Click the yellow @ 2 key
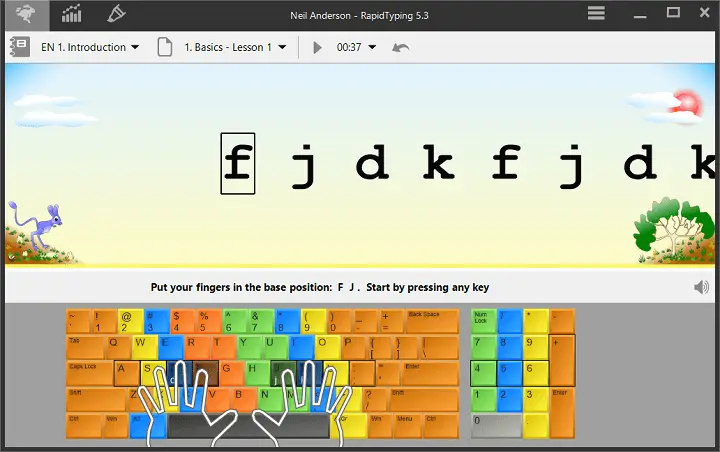The width and height of the screenshot is (720, 452). (130, 321)
